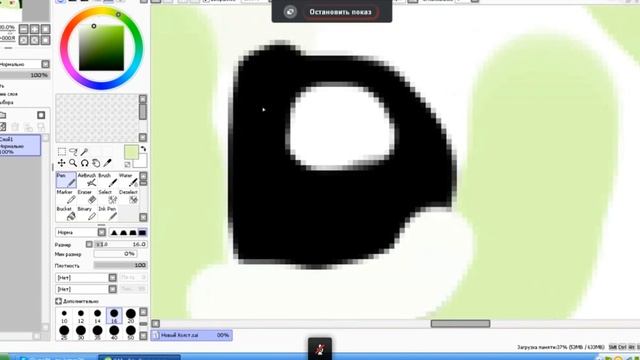The width and height of the screenshot is (640, 360).
Task: Adjust the Мин размер slider
Action: coord(115,254)
